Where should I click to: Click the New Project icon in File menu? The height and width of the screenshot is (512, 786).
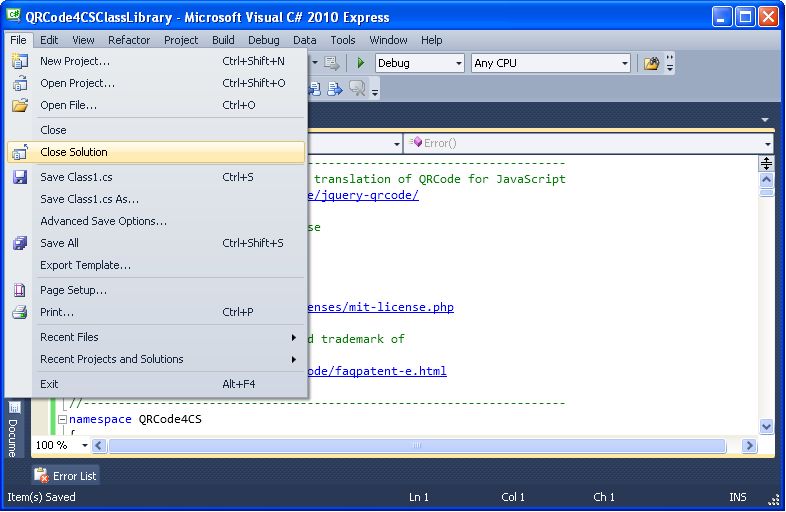(x=20, y=61)
